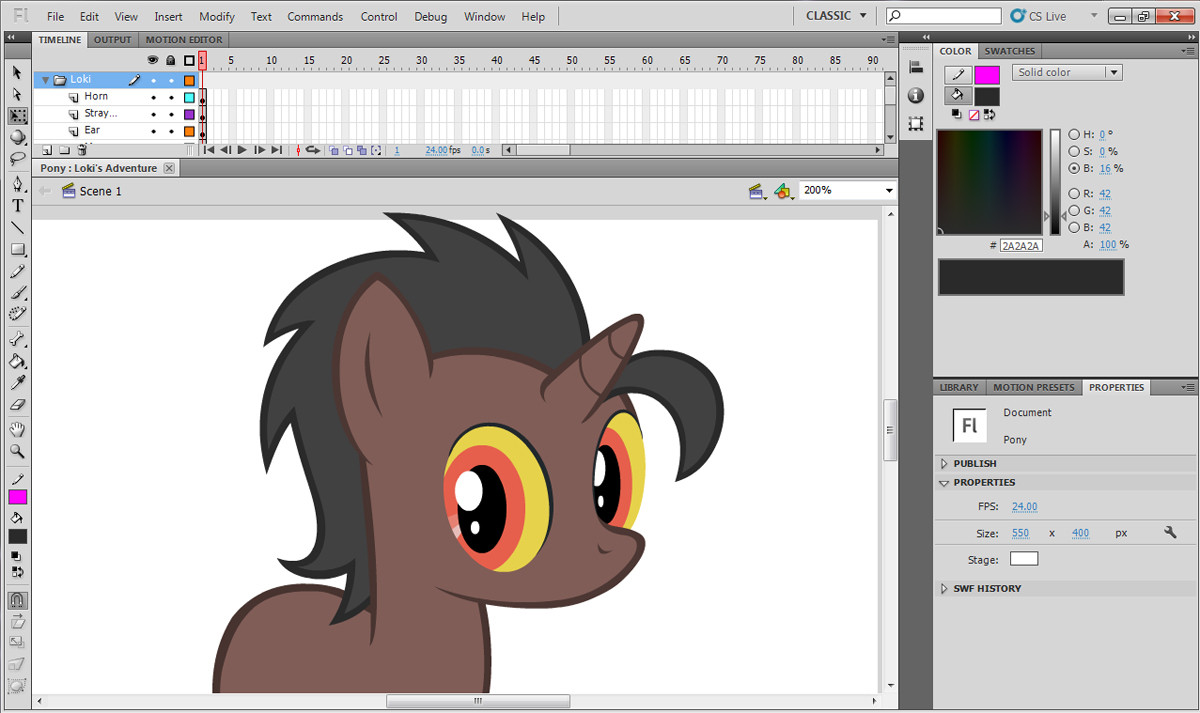The width and height of the screenshot is (1200, 713).
Task: Close the Pony : Loki's Adventure document tab
Action: (x=169, y=168)
